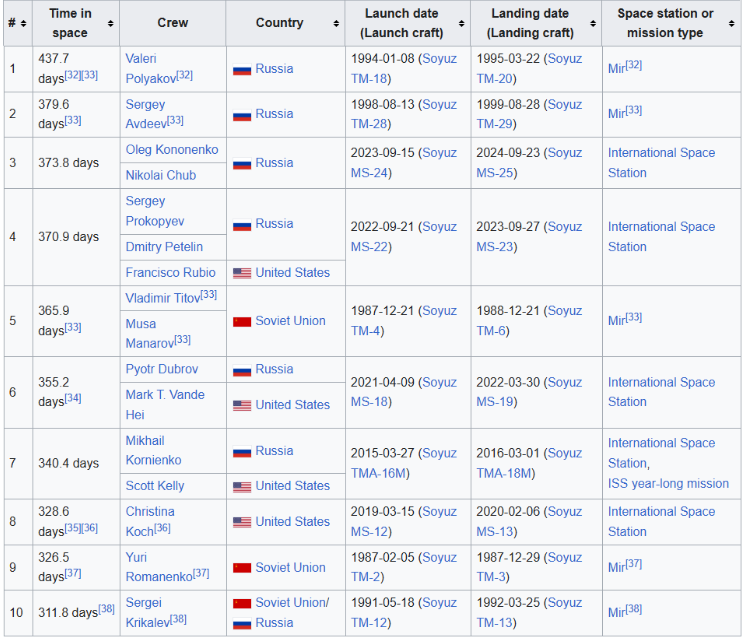Select the 2023-09-15 launch date text
This screenshot has width=743, height=639.
pos(382,153)
